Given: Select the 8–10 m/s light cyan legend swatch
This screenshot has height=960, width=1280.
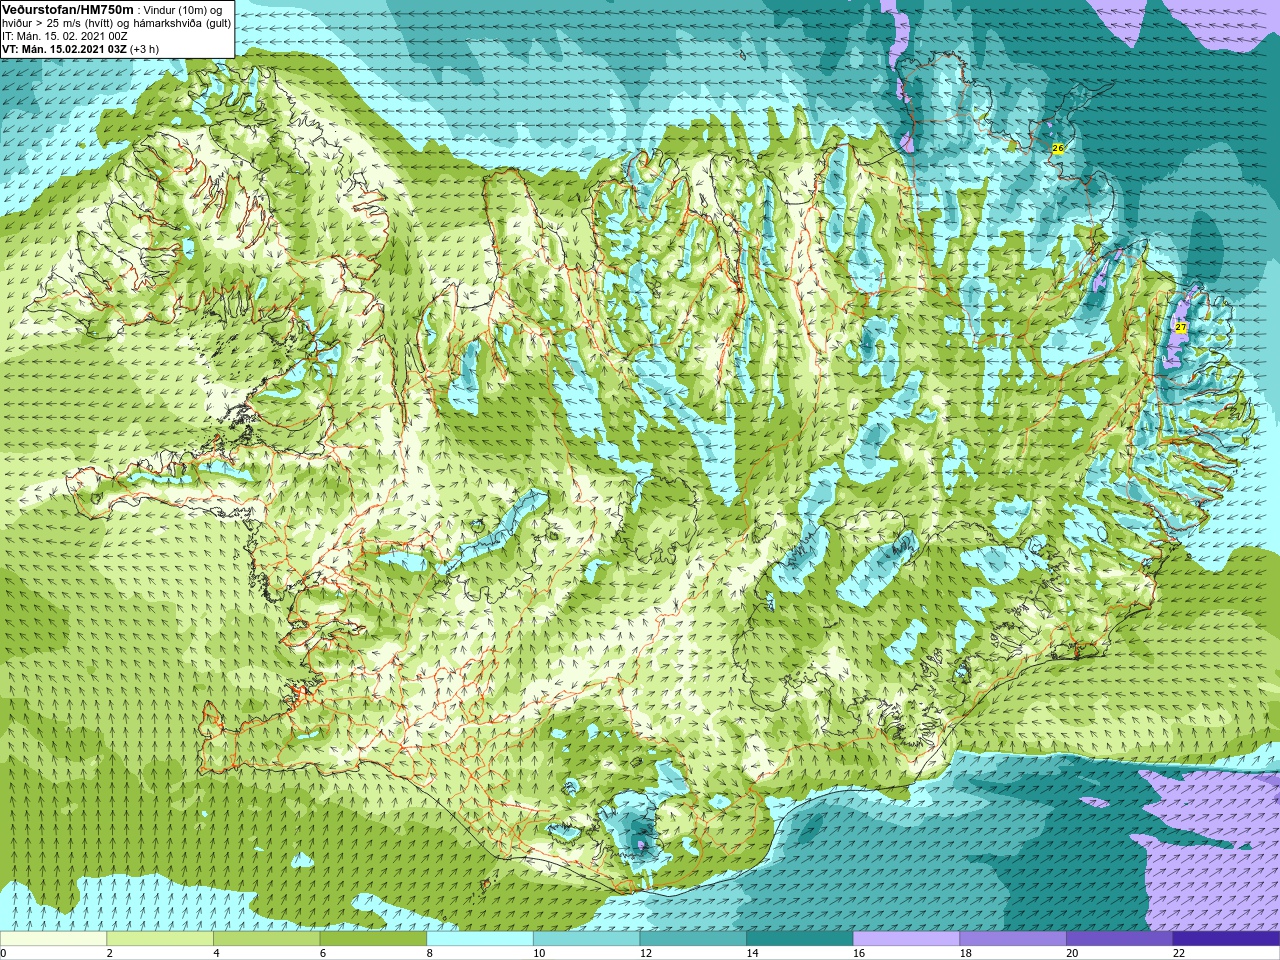Looking at the screenshot, I should pyautogui.click(x=480, y=939).
